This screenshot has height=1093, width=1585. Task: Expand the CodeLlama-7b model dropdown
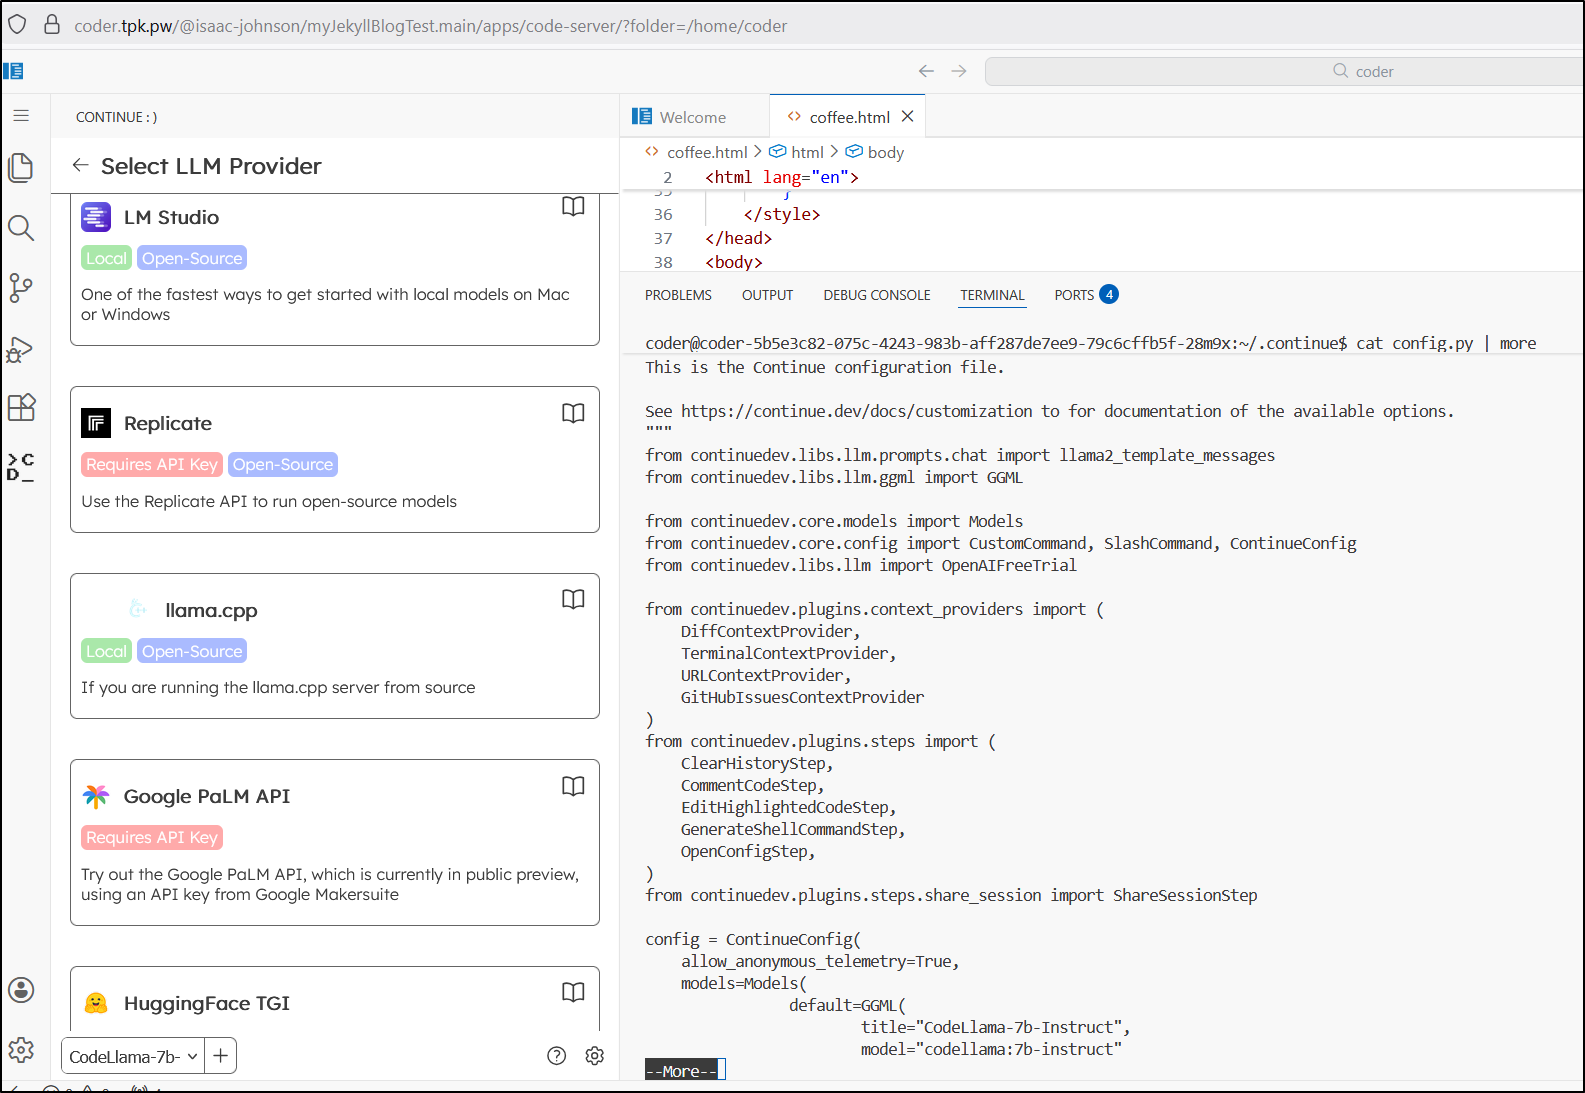133,1057
